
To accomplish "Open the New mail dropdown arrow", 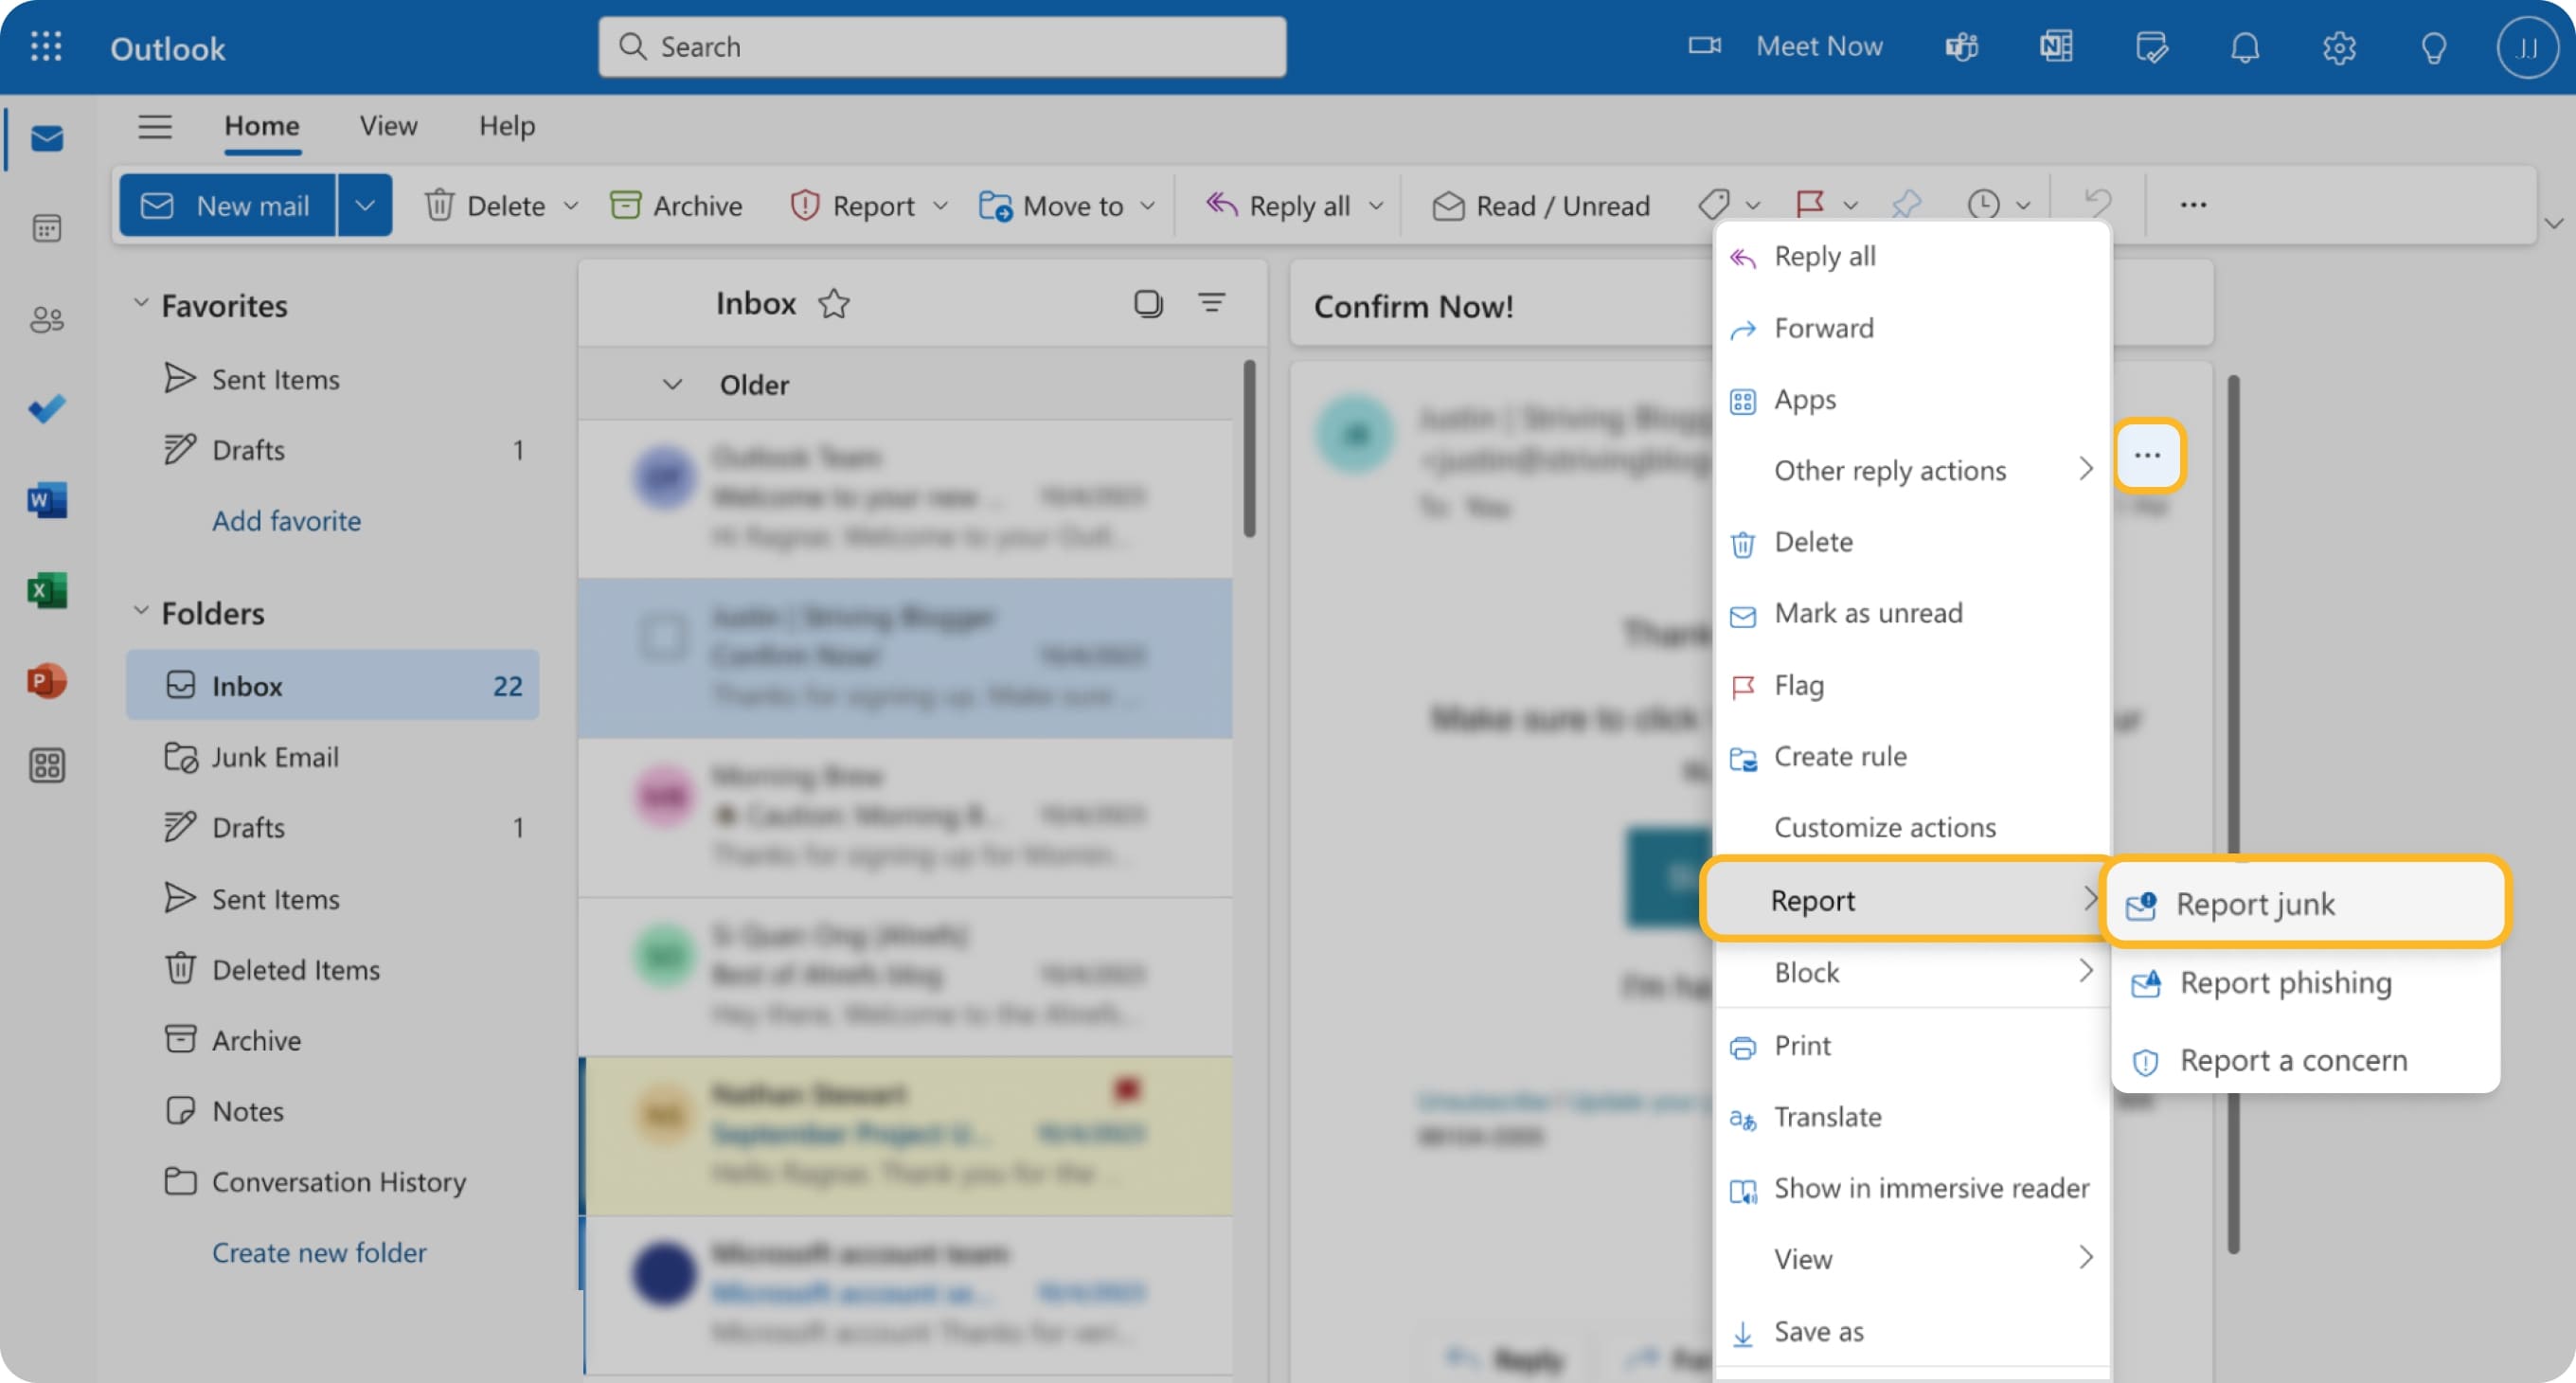I will [364, 205].
